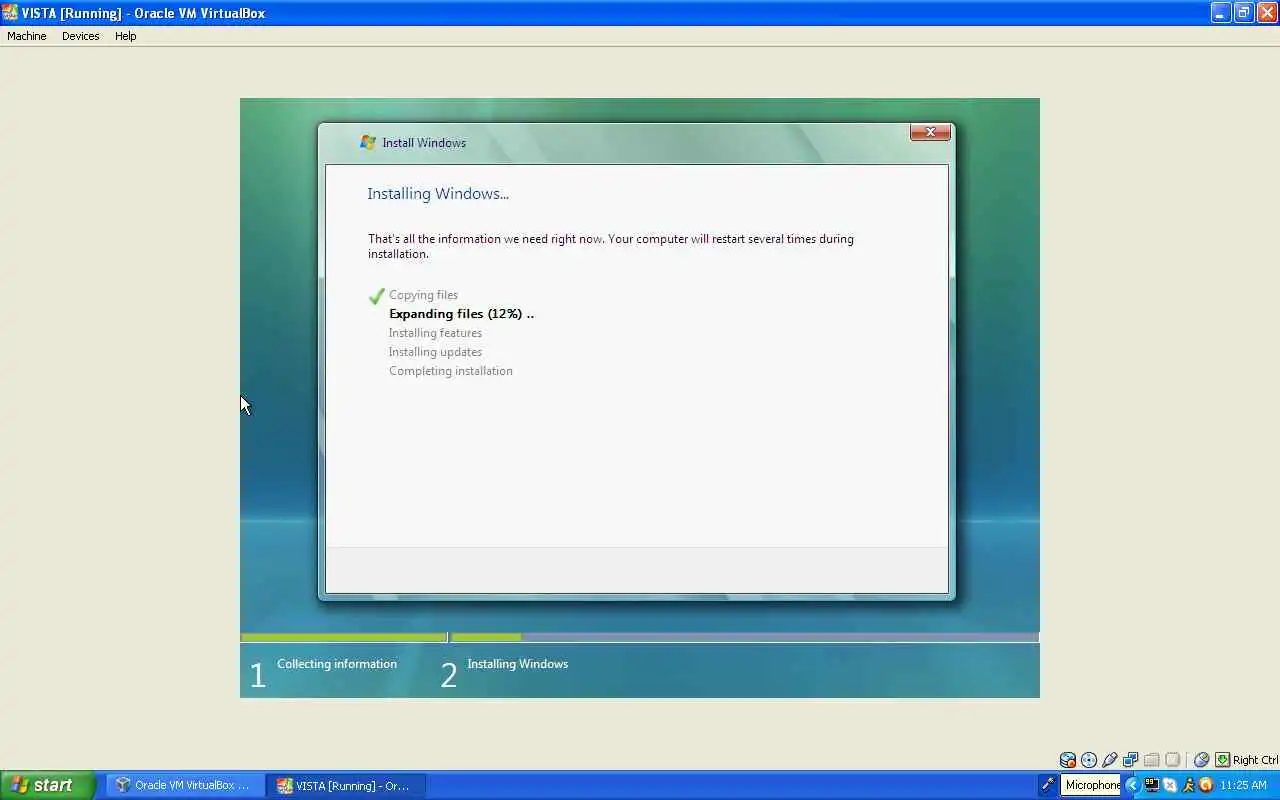1280x800 pixels.
Task: Click the stage 2 installation progress bar
Action: [744, 637]
